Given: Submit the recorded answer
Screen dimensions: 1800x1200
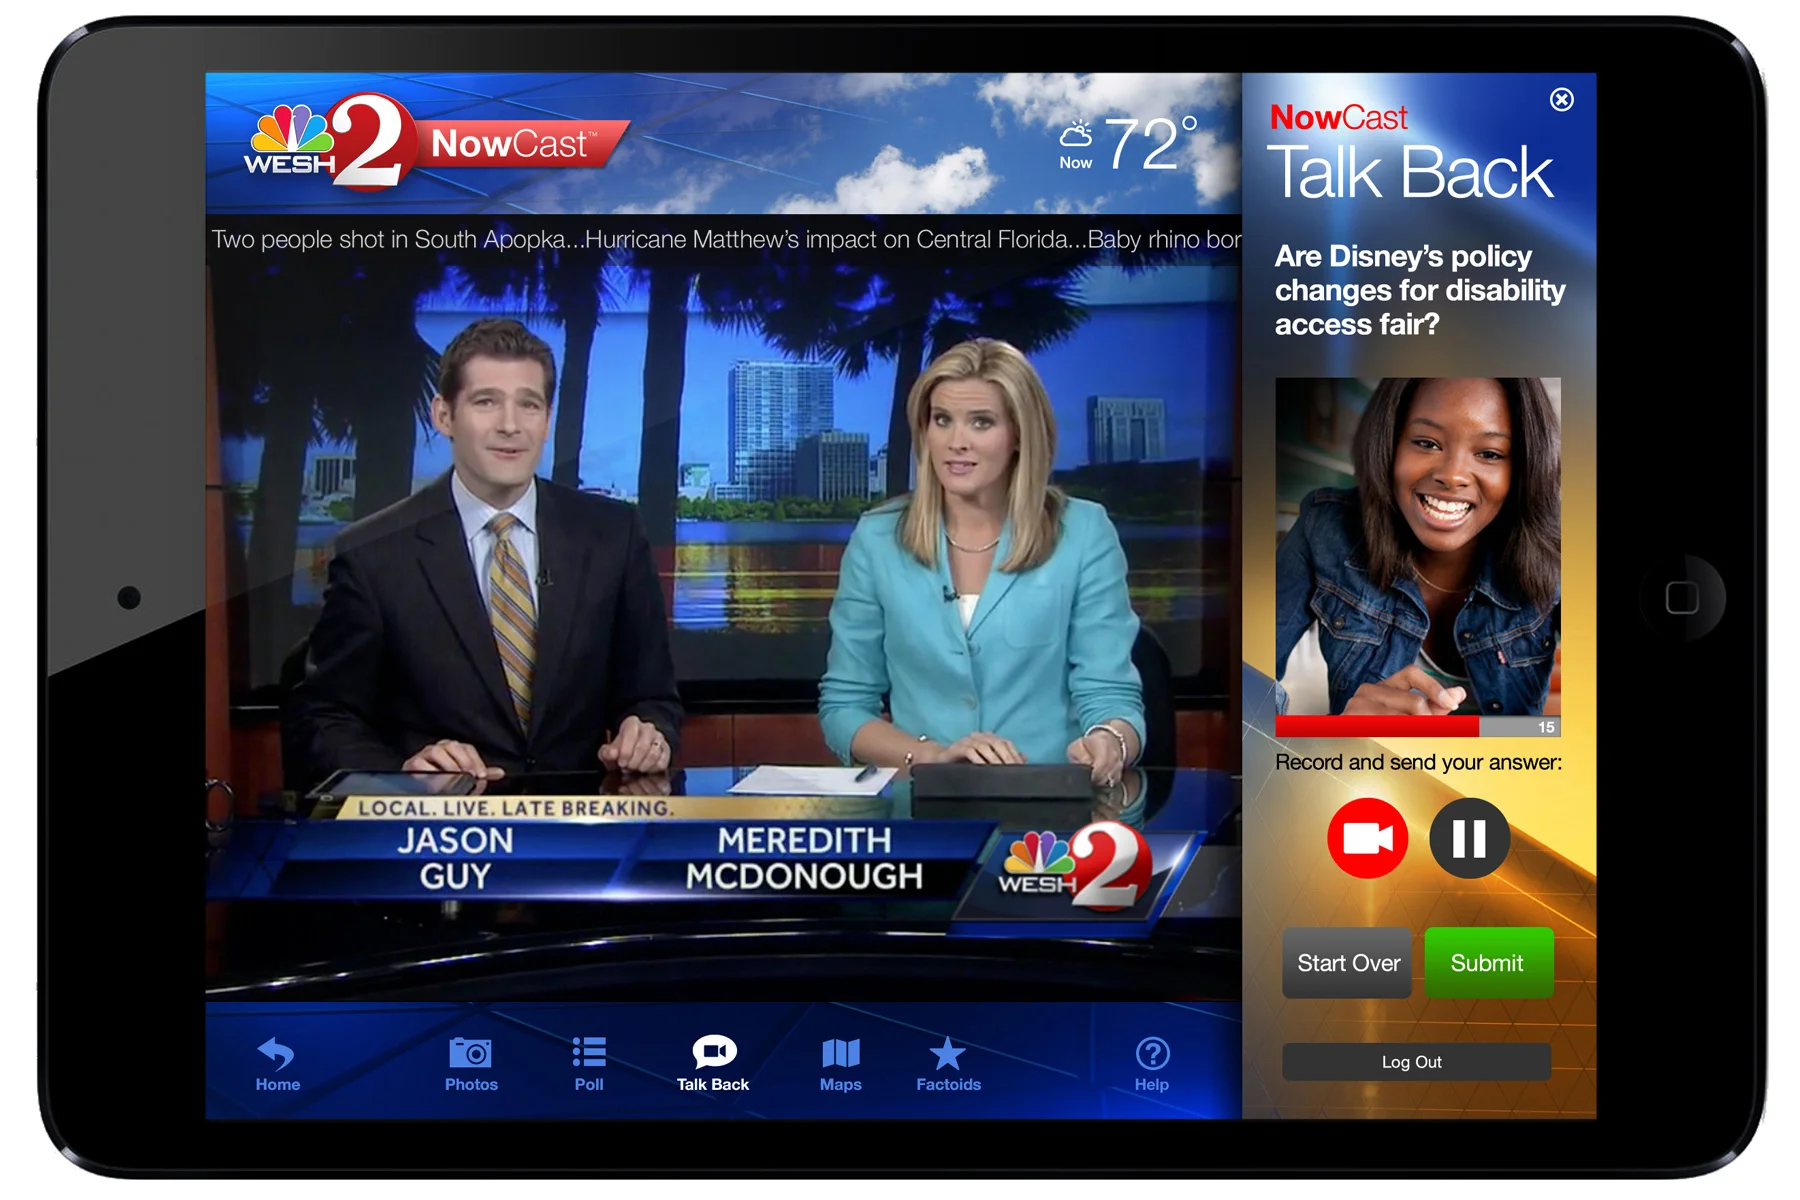Looking at the screenshot, I should tap(1488, 963).
